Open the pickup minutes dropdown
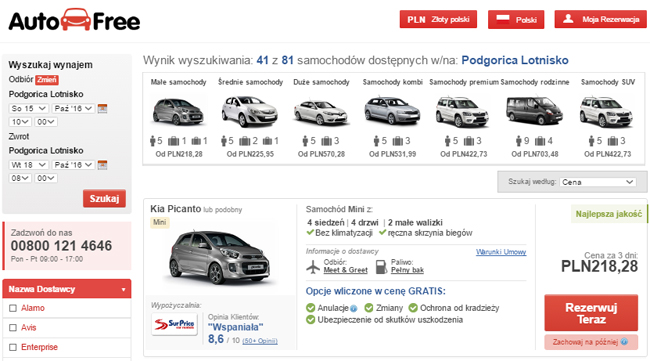The height and width of the screenshot is (361, 650). coord(46,122)
